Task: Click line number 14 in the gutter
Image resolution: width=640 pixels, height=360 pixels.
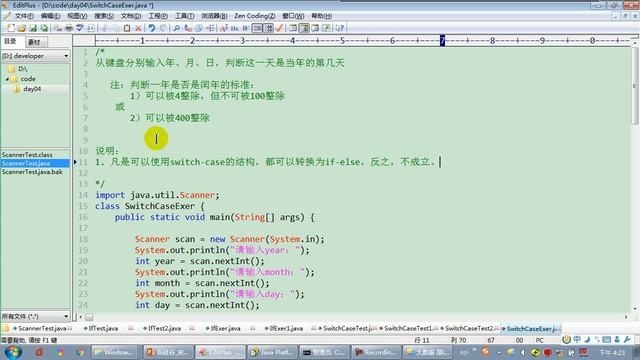Action: point(83,195)
